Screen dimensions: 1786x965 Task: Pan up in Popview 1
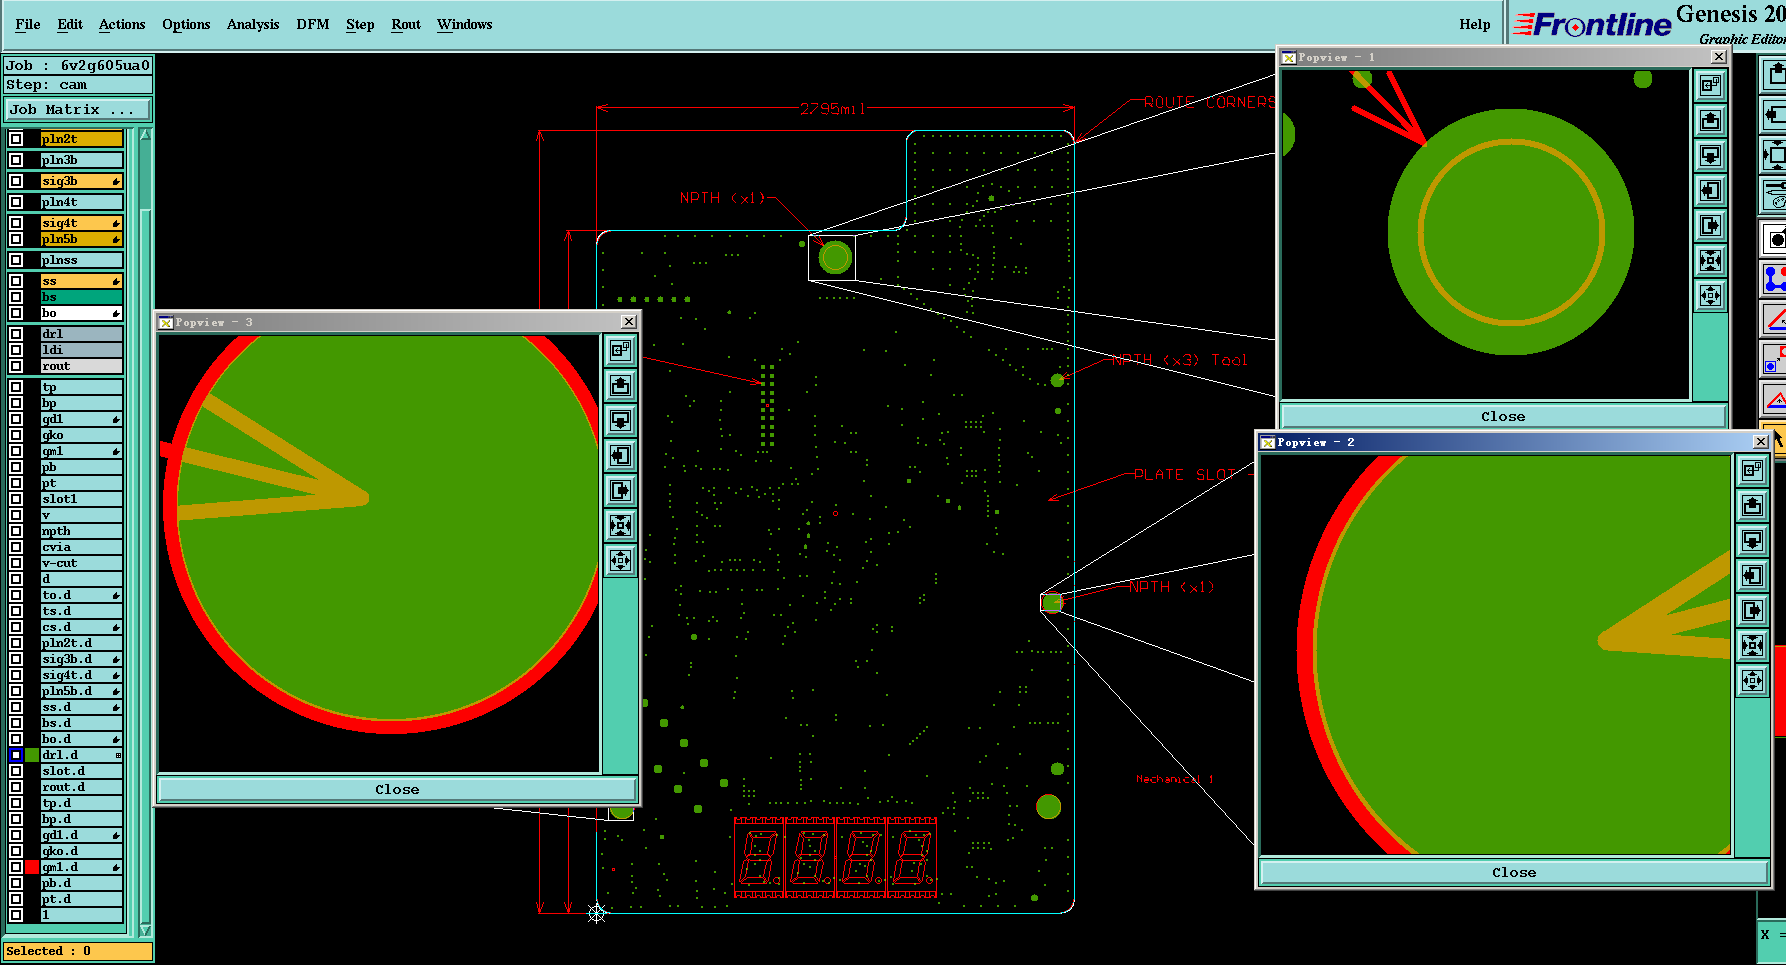tap(1711, 120)
